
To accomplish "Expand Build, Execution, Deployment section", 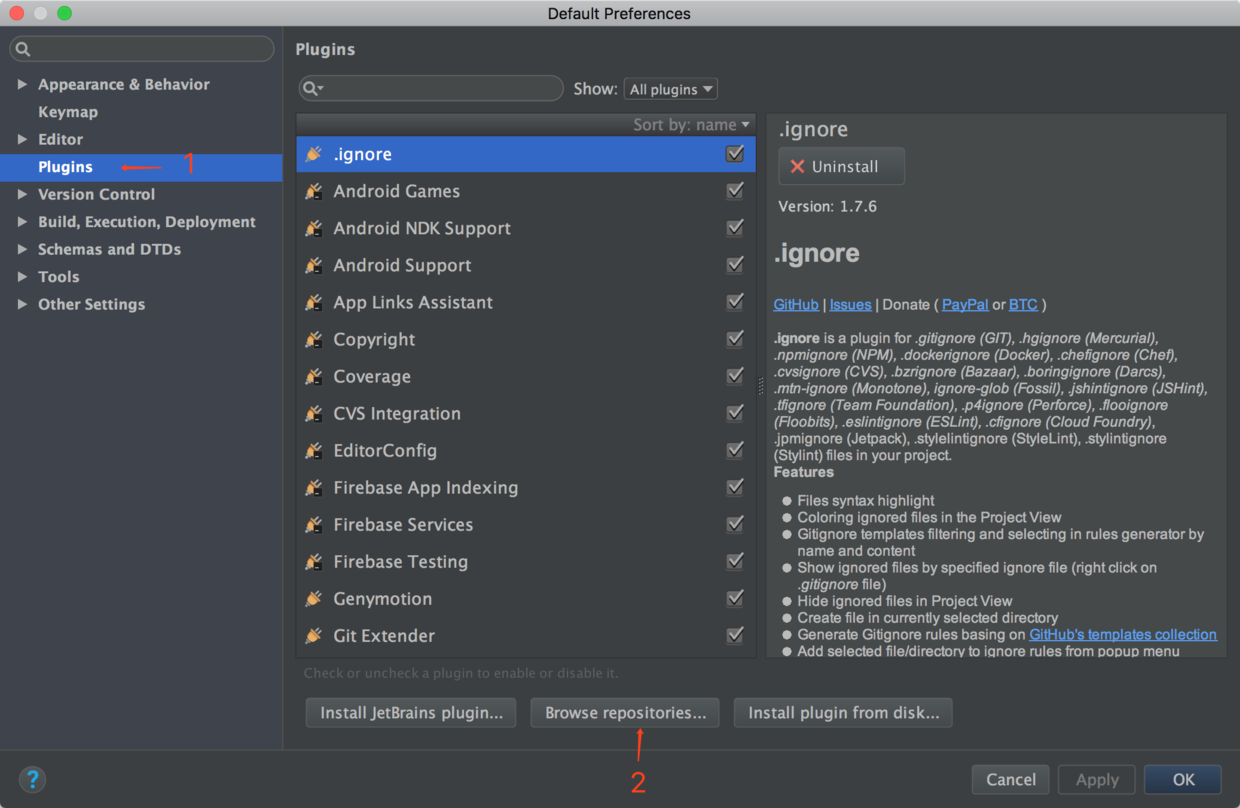I will (x=22, y=222).
